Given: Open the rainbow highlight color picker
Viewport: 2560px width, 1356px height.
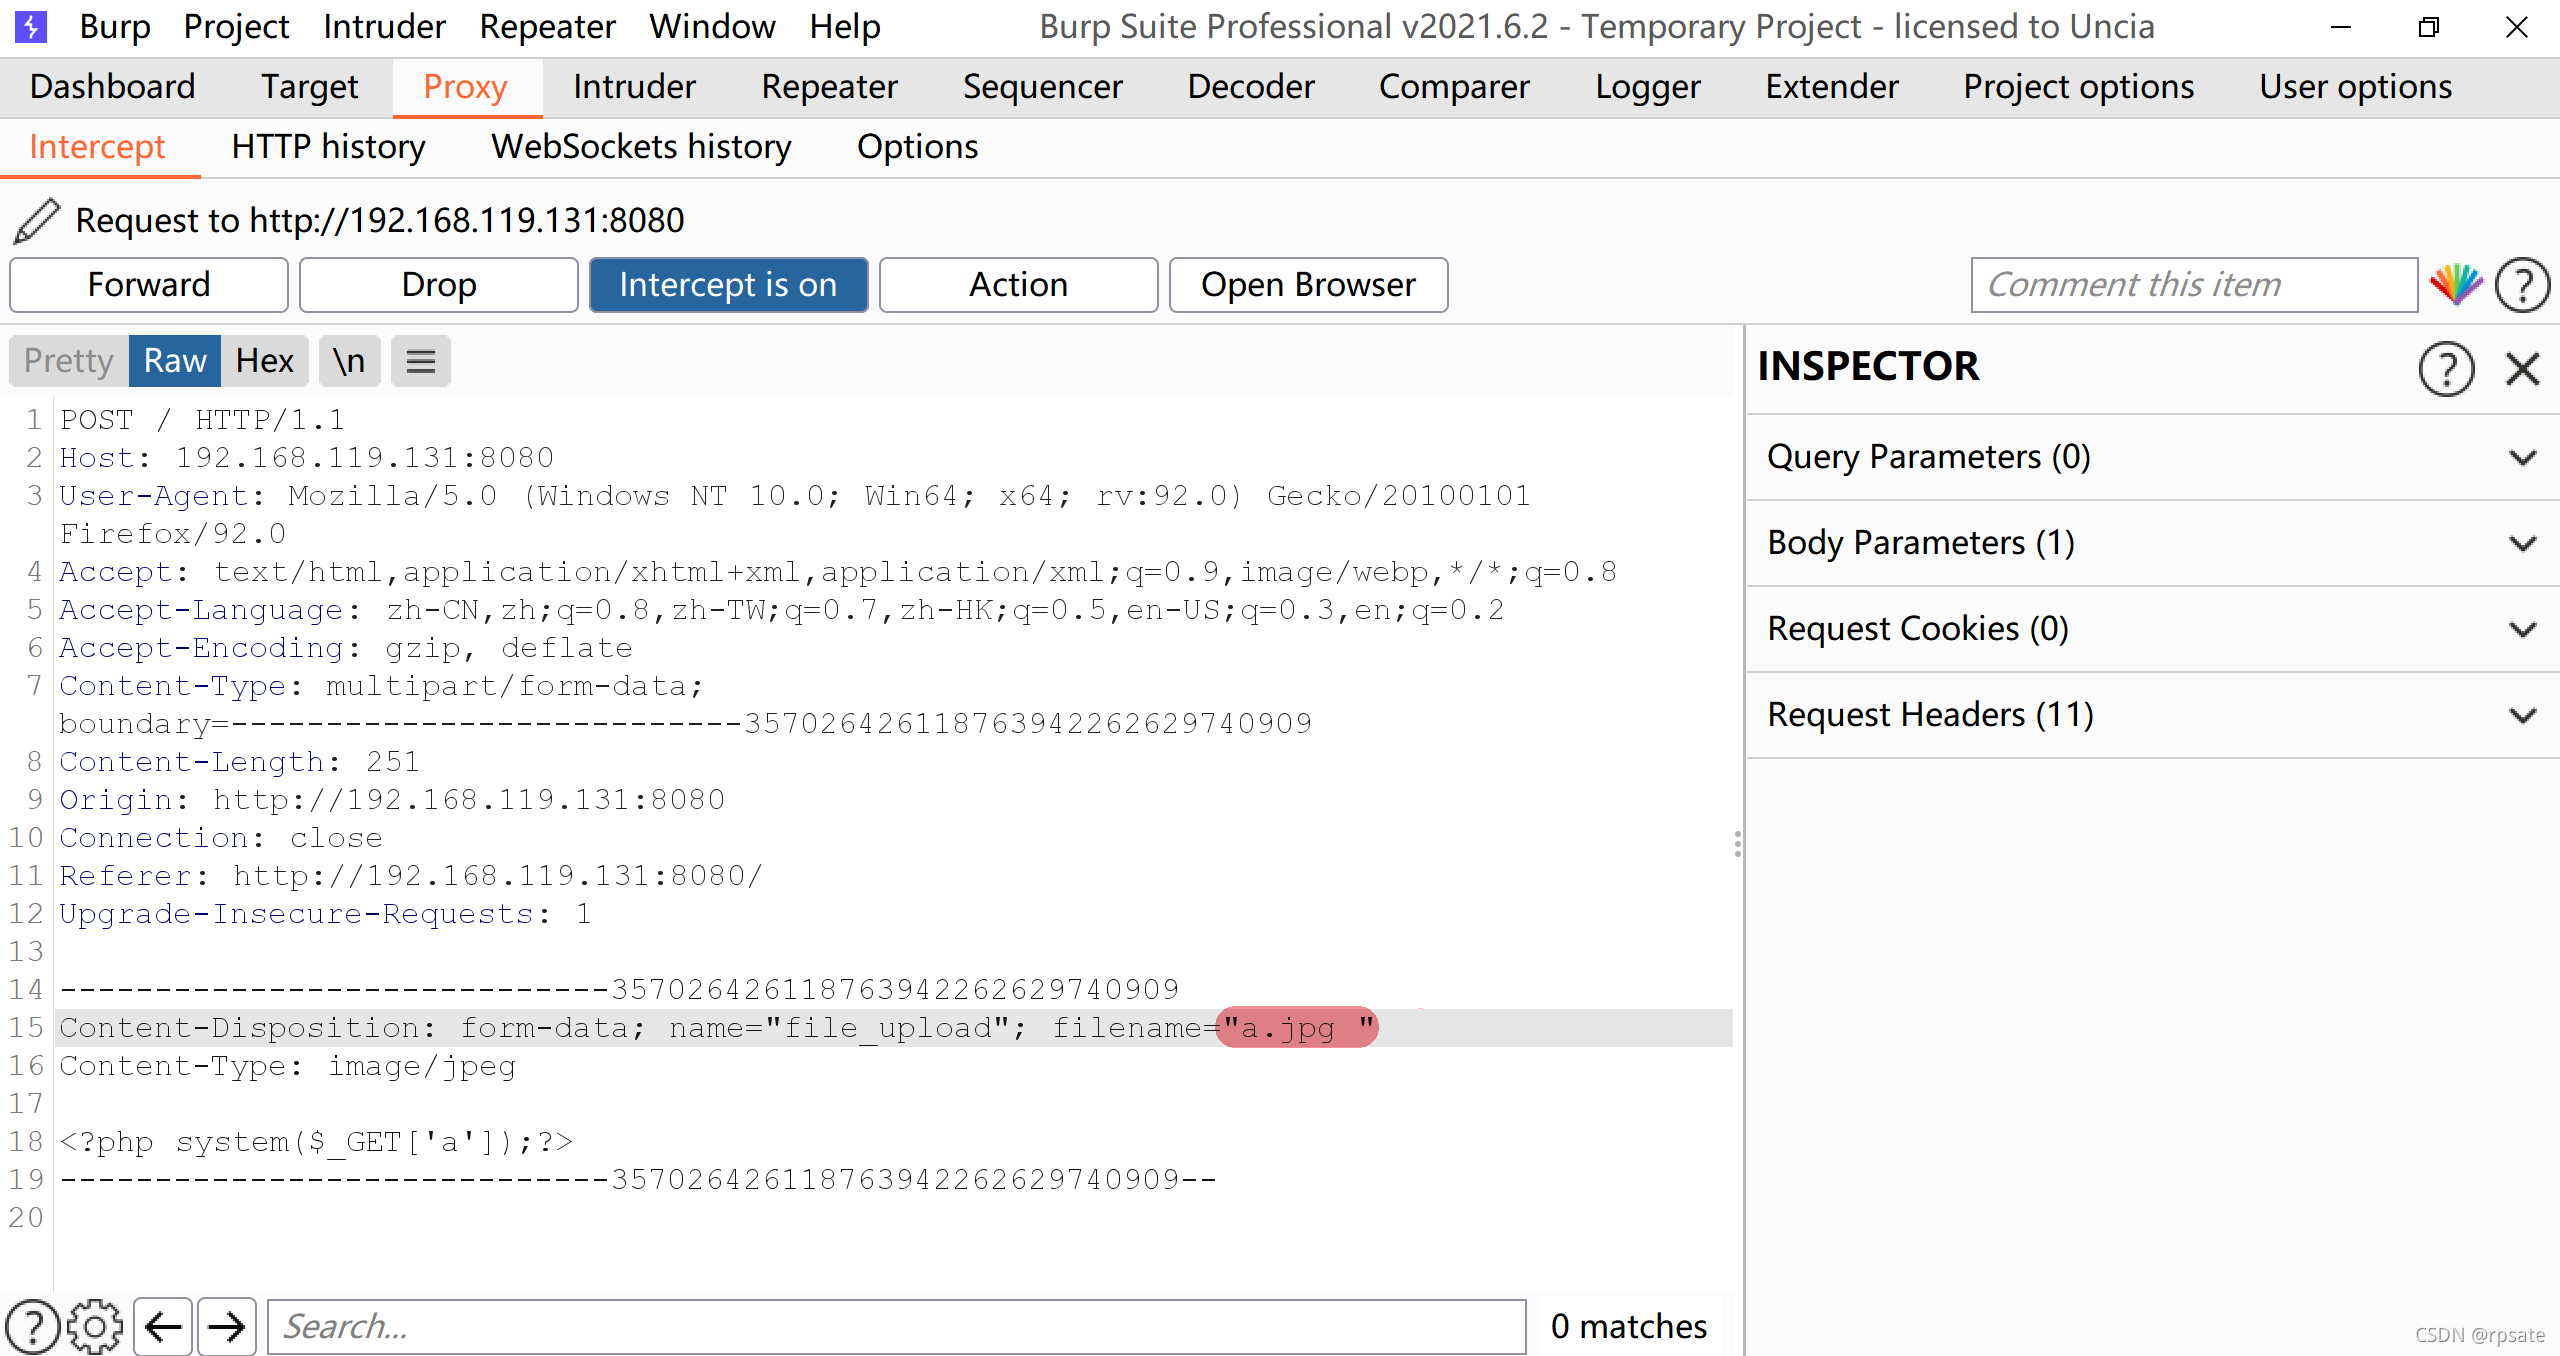Looking at the screenshot, I should (2456, 285).
